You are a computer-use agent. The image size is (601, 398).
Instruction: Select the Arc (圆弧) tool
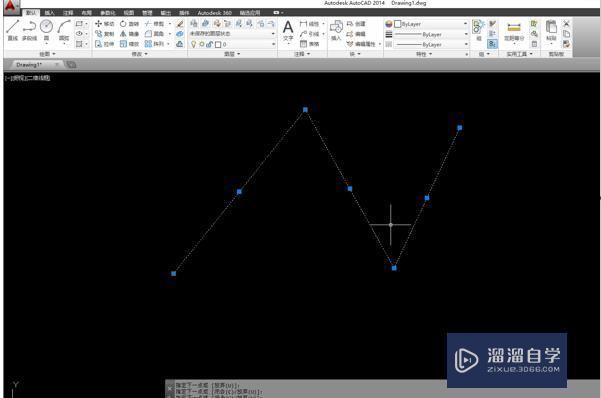pyautogui.click(x=64, y=31)
